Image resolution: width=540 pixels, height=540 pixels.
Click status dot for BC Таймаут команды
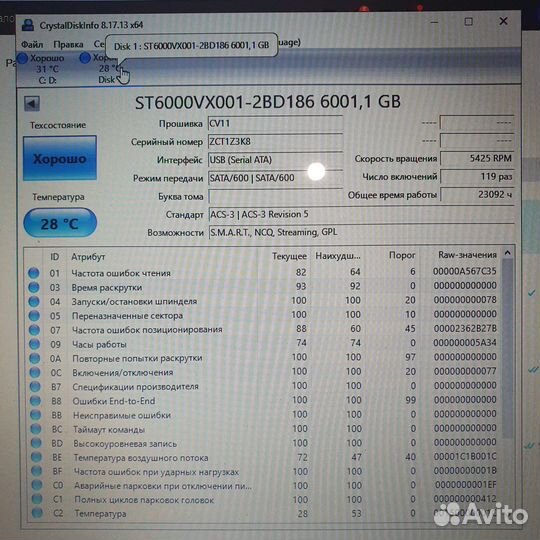pos(36,429)
